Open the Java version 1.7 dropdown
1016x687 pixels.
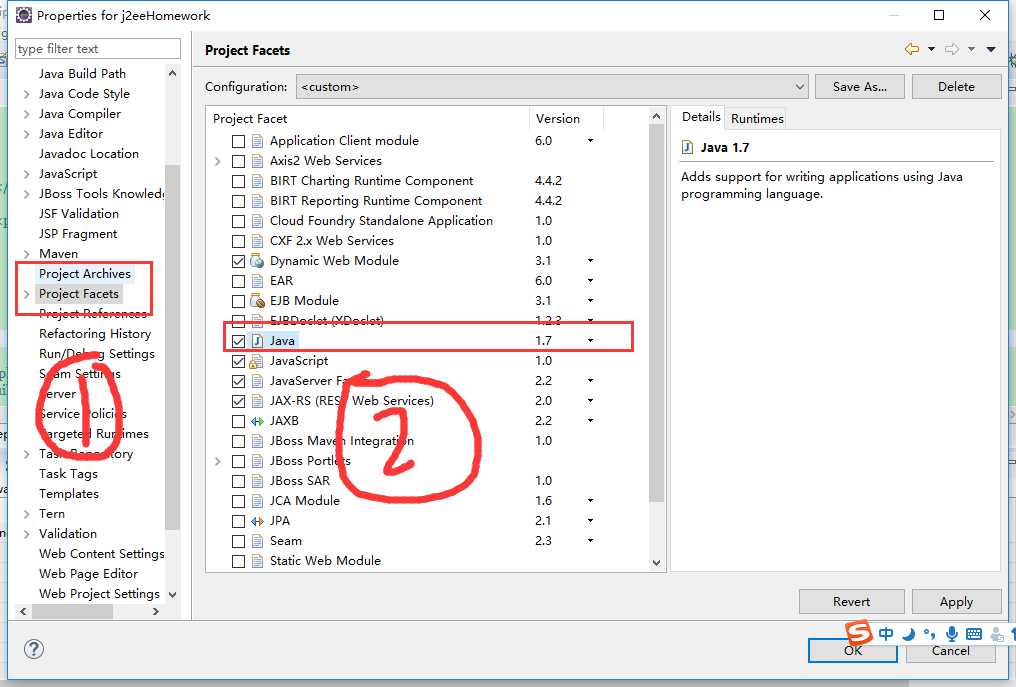coord(590,341)
